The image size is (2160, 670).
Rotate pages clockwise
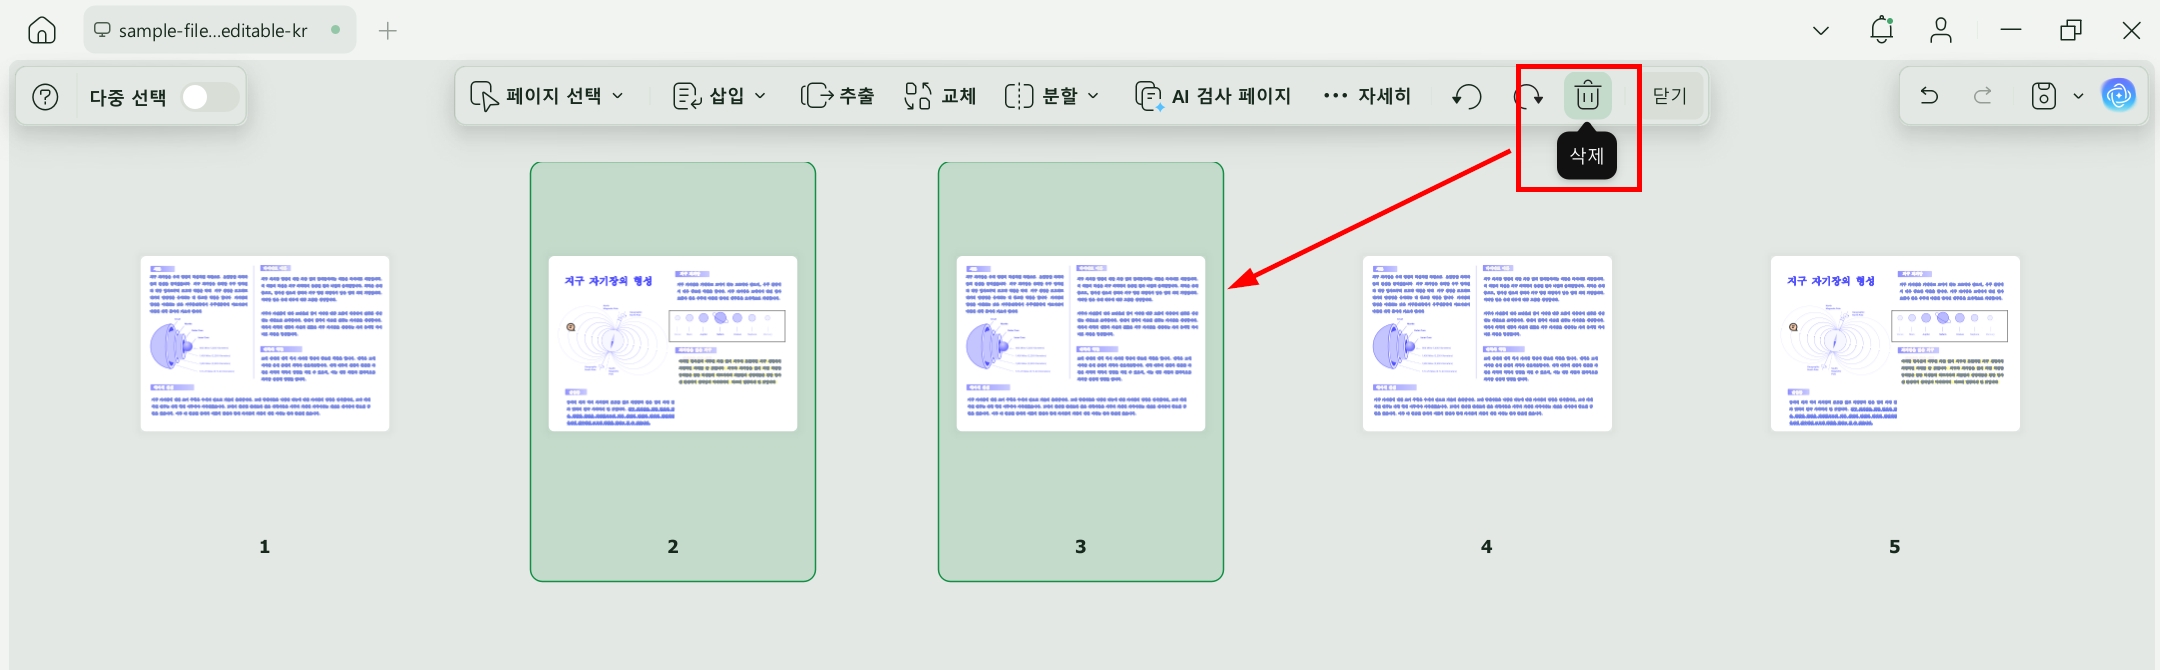point(1528,96)
